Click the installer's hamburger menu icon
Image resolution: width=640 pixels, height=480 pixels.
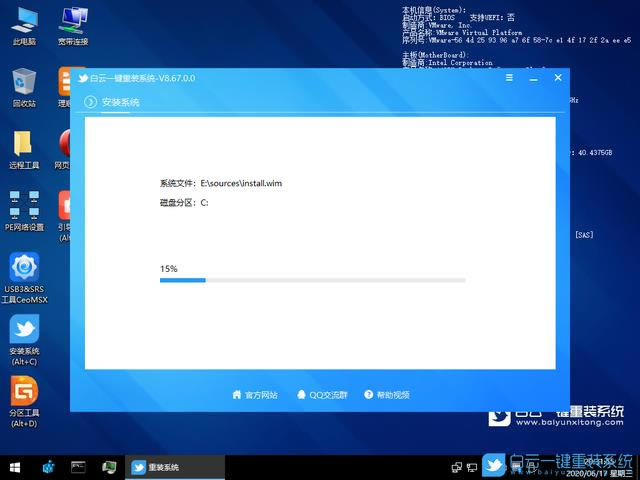point(510,77)
